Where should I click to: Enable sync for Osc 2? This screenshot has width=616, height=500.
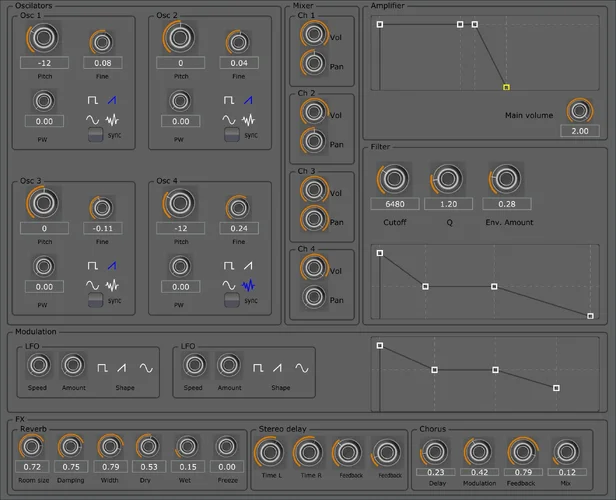point(231,135)
